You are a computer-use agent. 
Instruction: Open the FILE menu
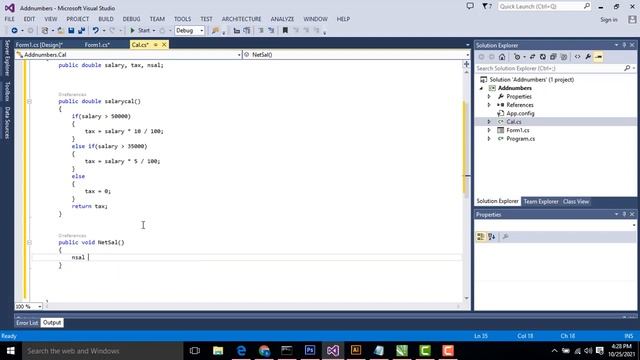9,19
